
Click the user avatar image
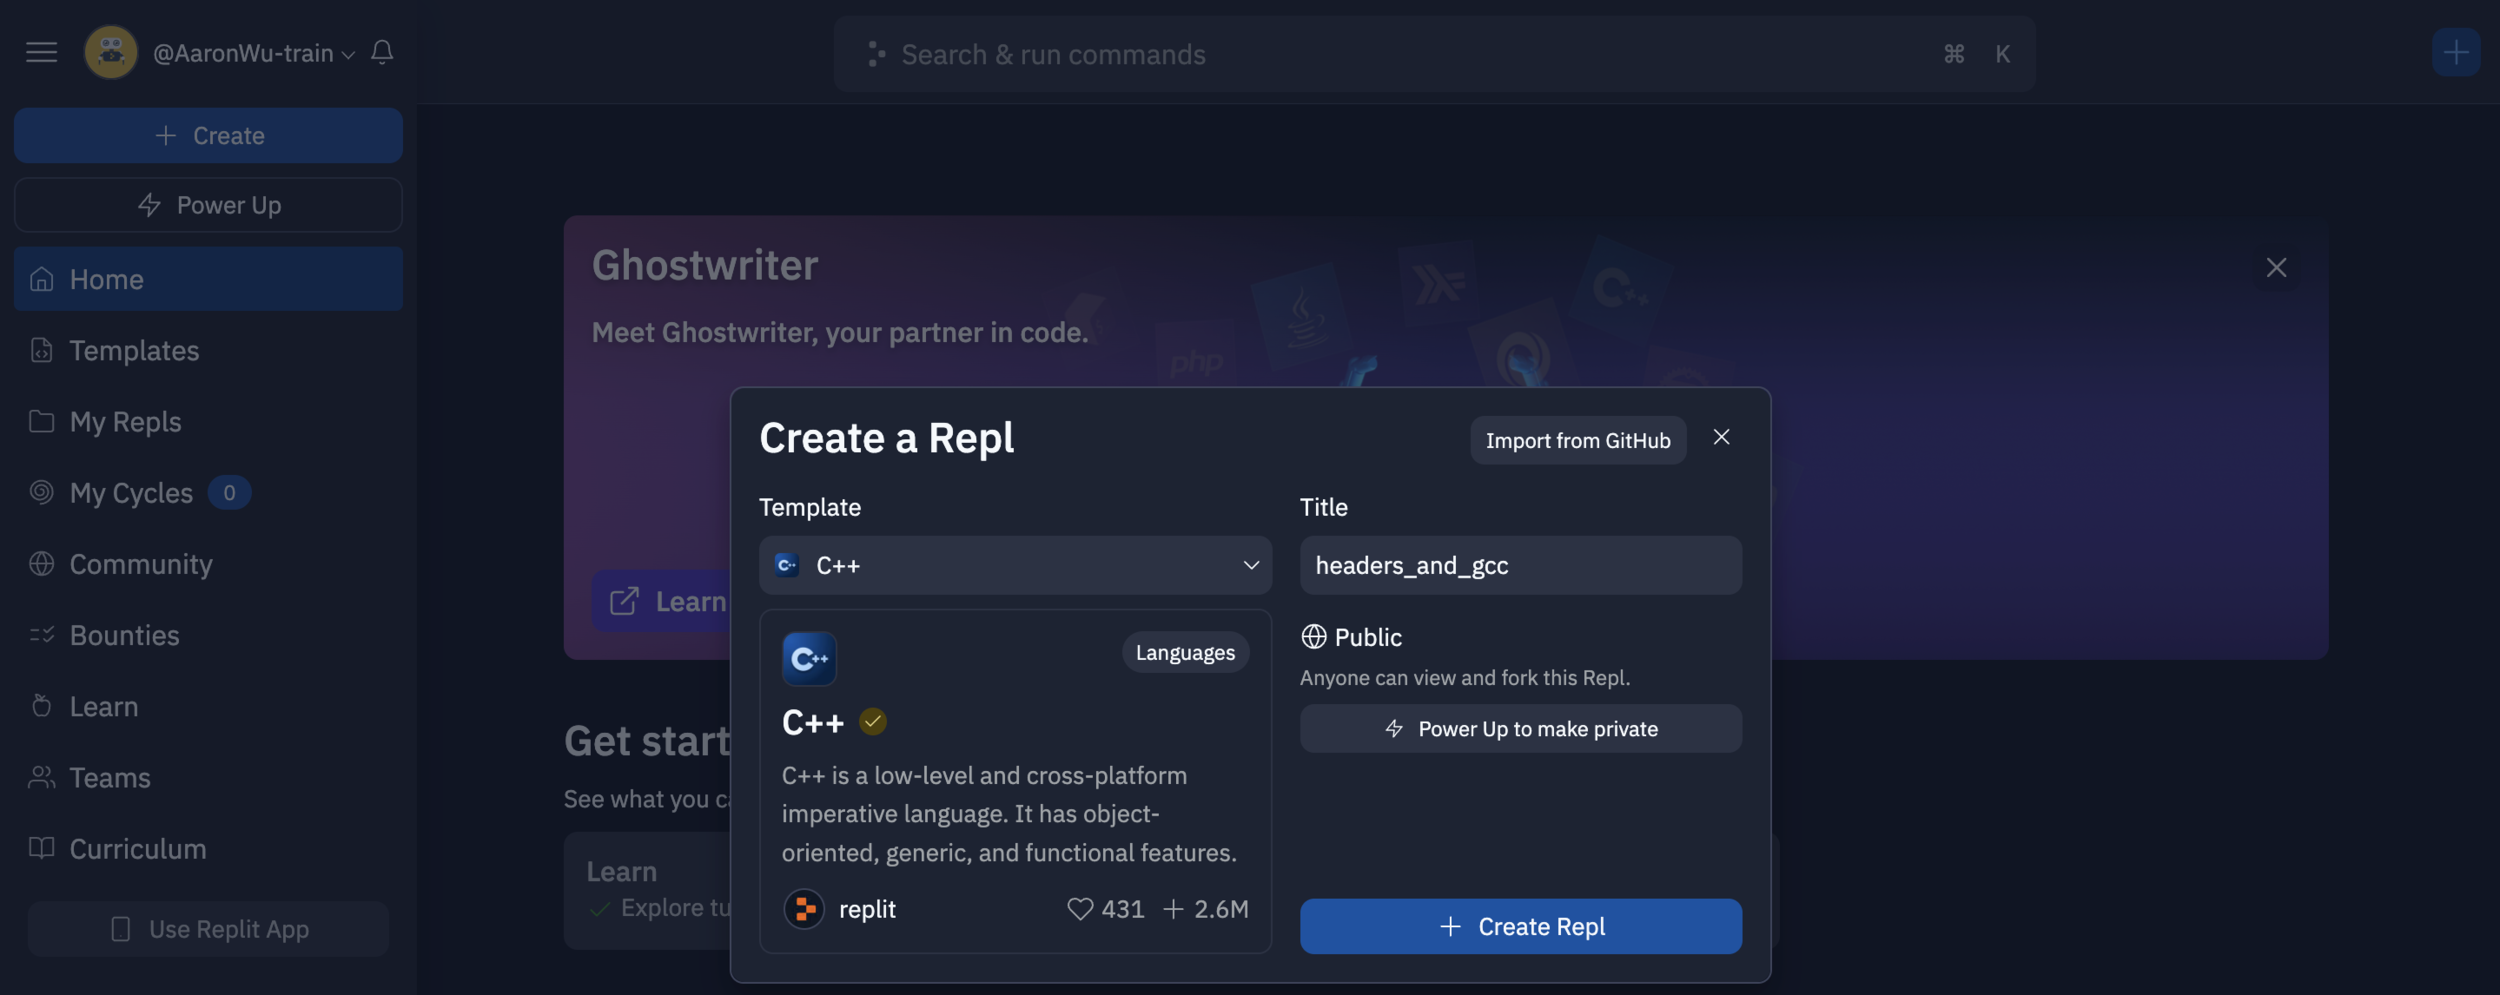(x=111, y=52)
